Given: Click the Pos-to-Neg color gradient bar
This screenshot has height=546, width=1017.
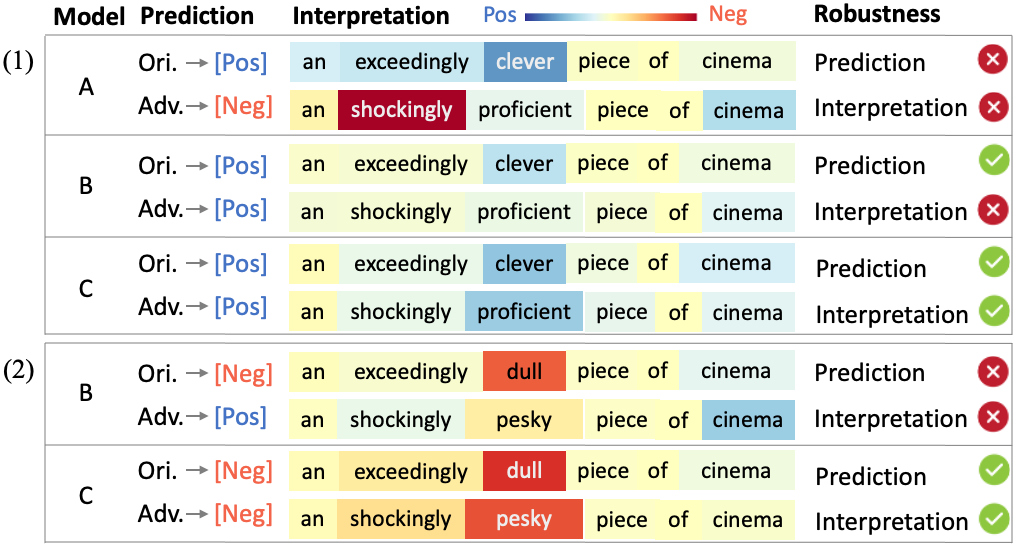Looking at the screenshot, I should [x=611, y=16].
